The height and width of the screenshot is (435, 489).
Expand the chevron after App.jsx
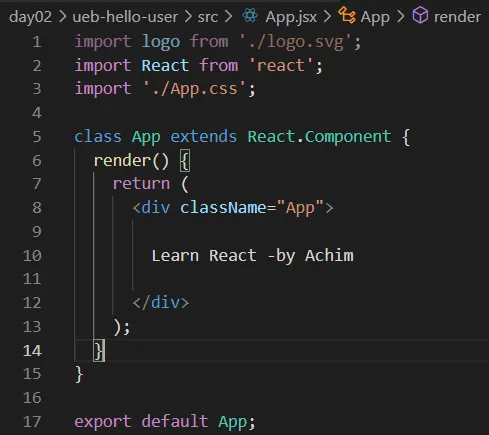point(327,17)
